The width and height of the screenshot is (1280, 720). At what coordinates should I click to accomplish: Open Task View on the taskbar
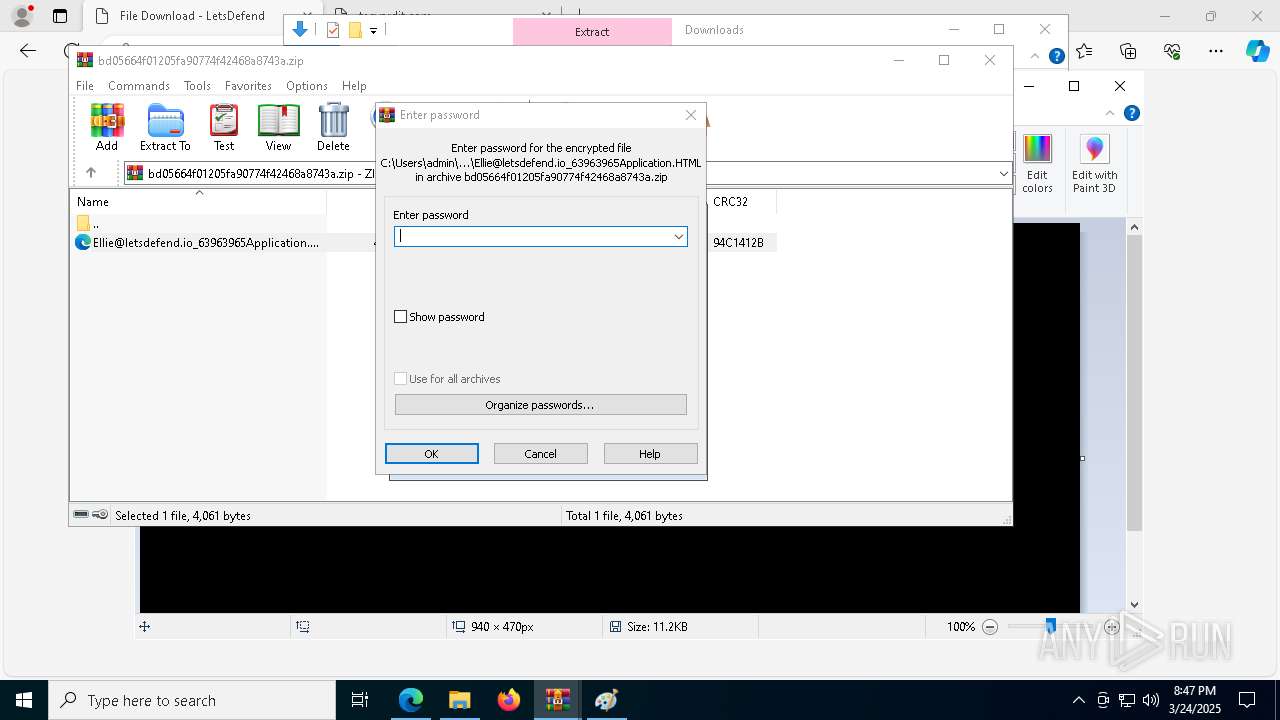(x=360, y=700)
